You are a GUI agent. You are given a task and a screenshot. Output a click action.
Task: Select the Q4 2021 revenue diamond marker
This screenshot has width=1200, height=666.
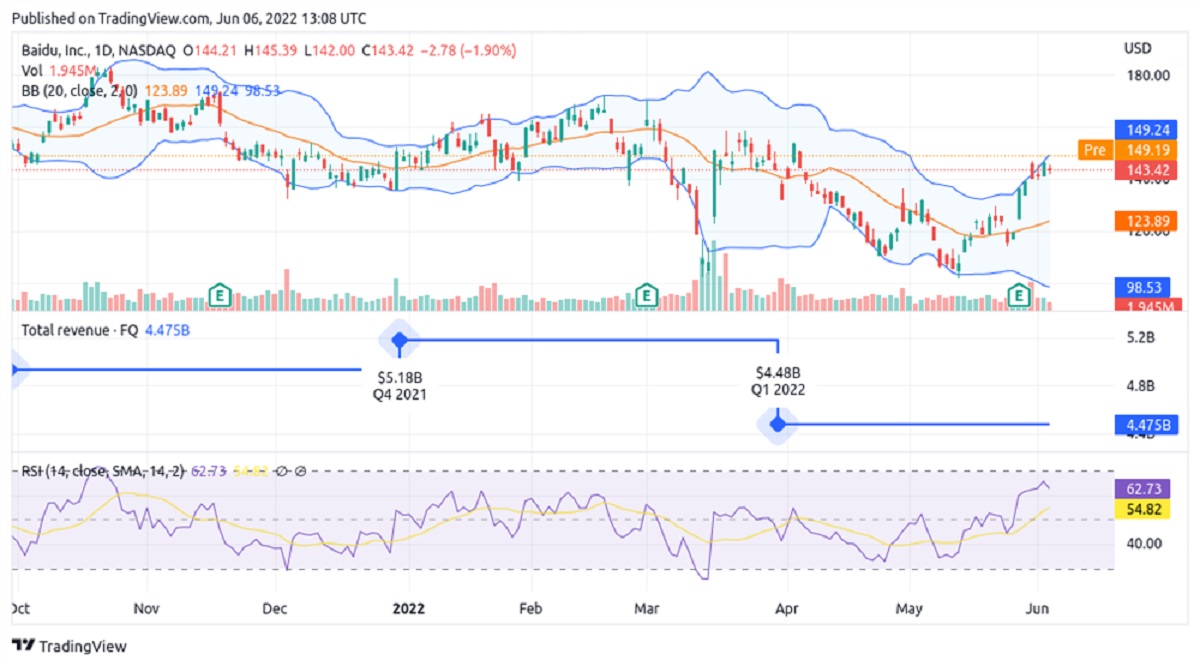point(399,341)
